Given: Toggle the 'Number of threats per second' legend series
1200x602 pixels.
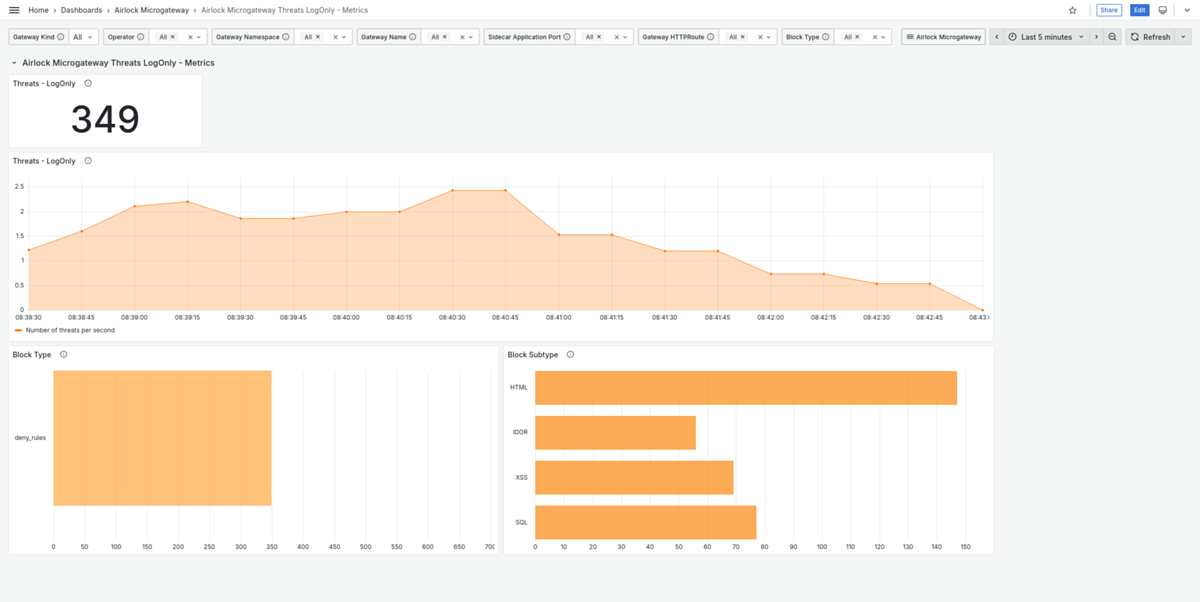Looking at the screenshot, I should pos(69,330).
